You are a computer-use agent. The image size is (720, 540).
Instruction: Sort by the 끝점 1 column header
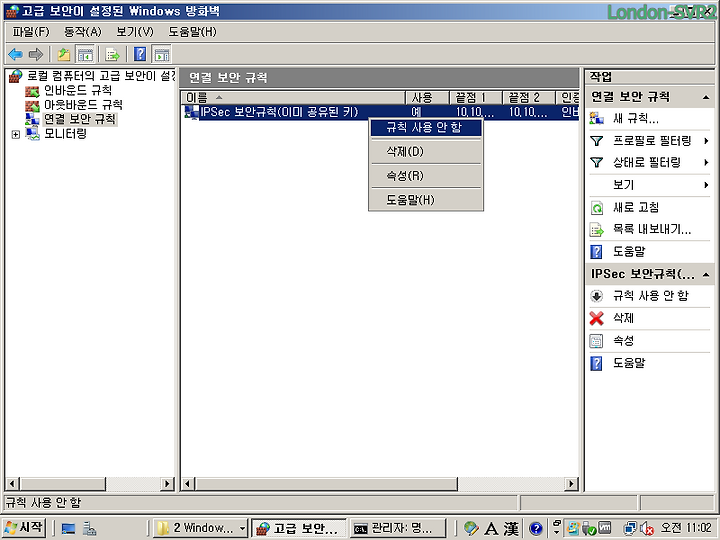(x=475, y=97)
